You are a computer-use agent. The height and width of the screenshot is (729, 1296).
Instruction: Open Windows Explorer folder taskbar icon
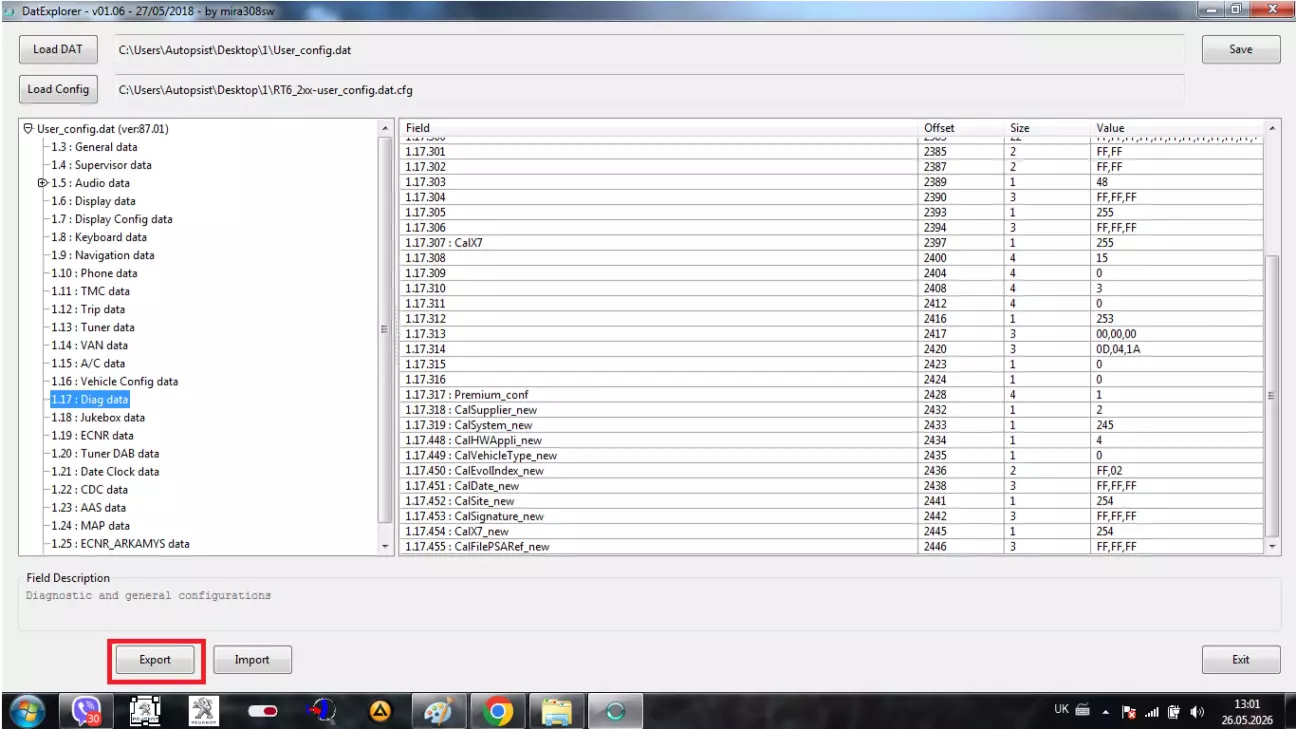(x=556, y=711)
